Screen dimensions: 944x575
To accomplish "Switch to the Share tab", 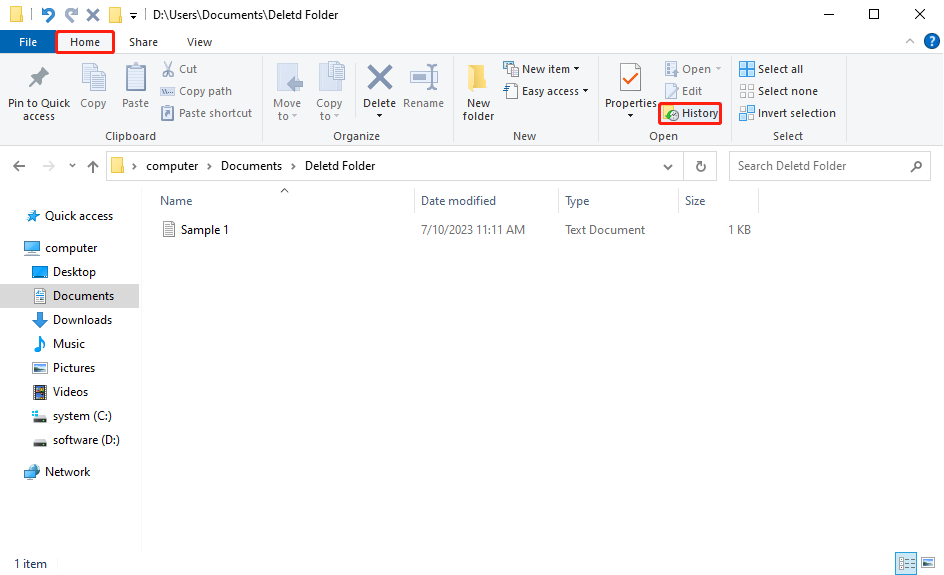I will 143,42.
